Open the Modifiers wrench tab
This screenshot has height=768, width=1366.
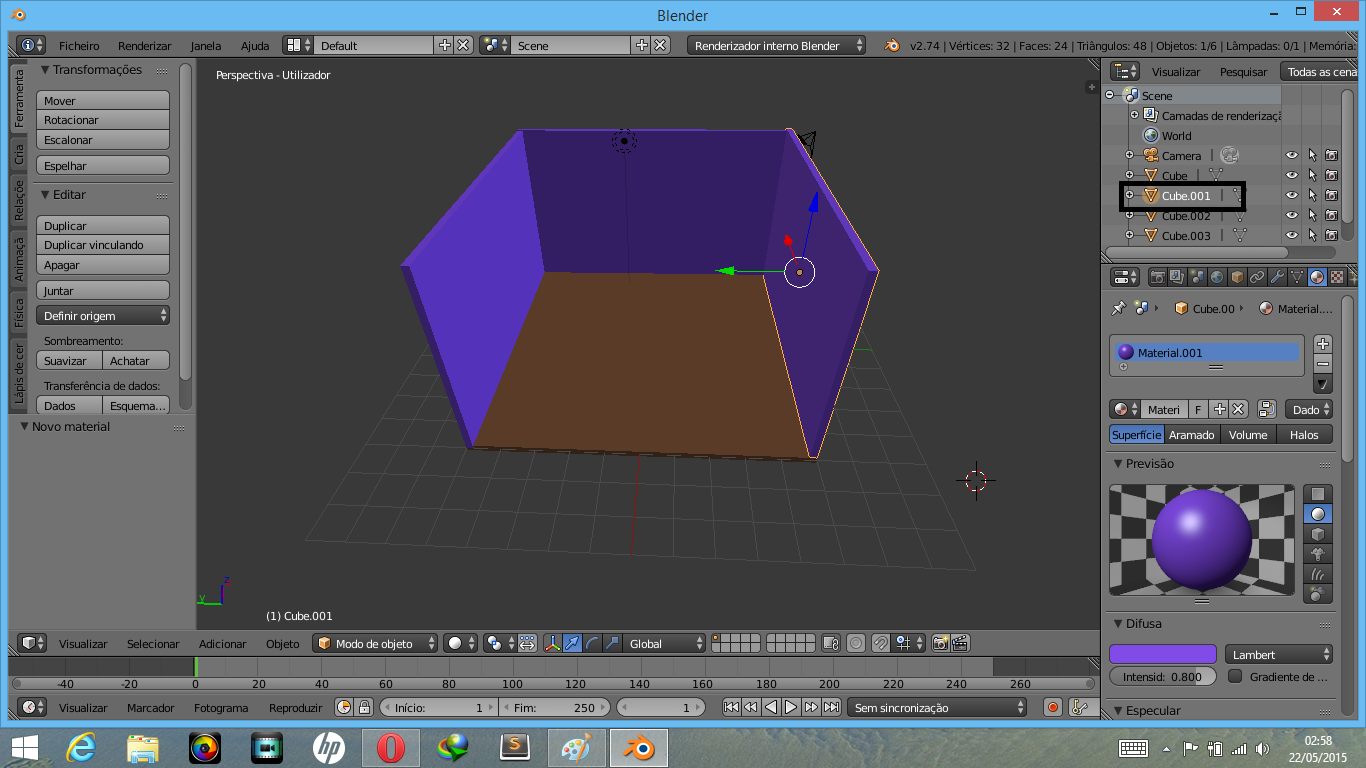pos(1277,277)
